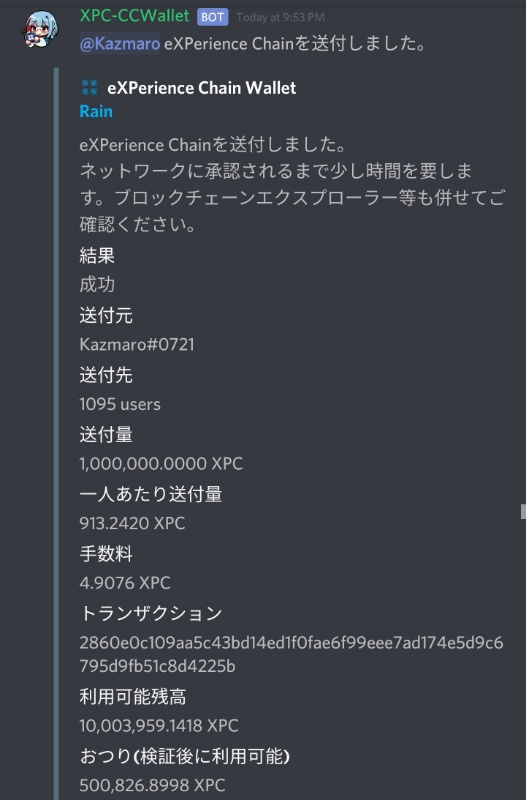Click the 1,000,000.0000 XPC amount
The width and height of the screenshot is (526, 800).
point(161,463)
